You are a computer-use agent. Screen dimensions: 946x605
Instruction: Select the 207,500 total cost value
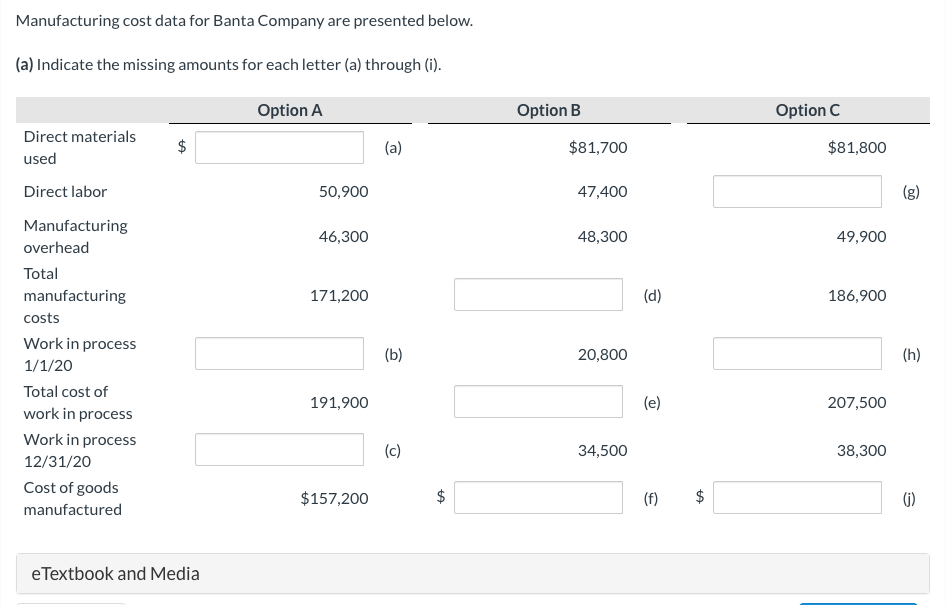click(857, 402)
